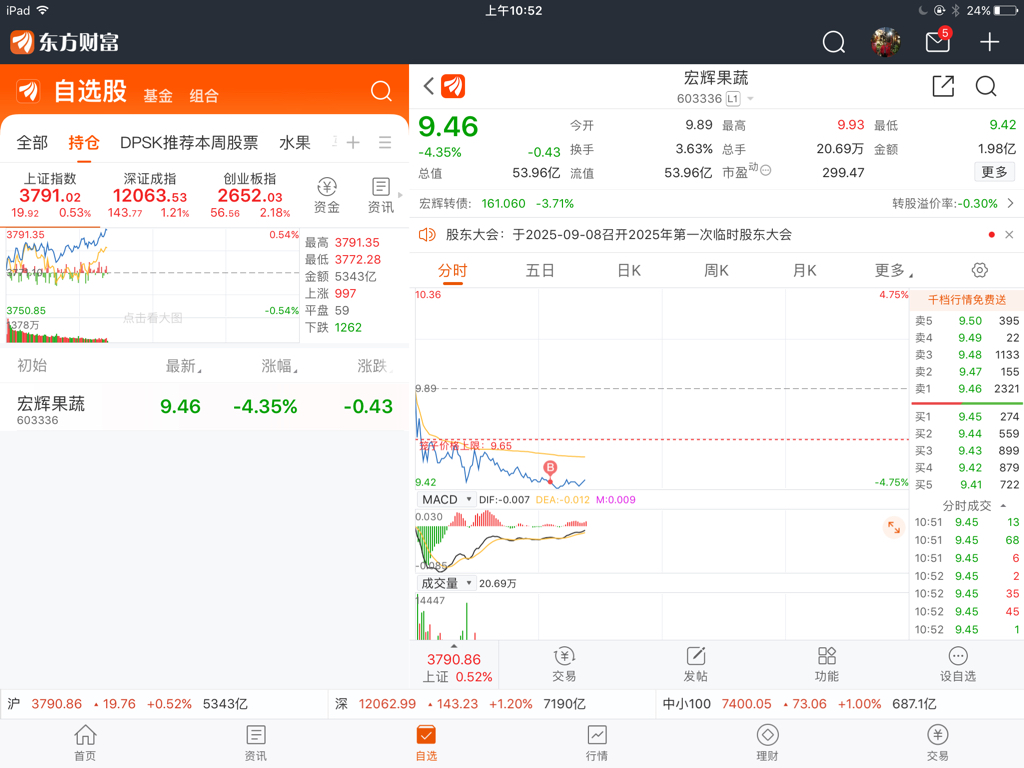This screenshot has height=768, width=1024.
Task: Sort watchlist by 涨幅 percent
Action: [280, 366]
